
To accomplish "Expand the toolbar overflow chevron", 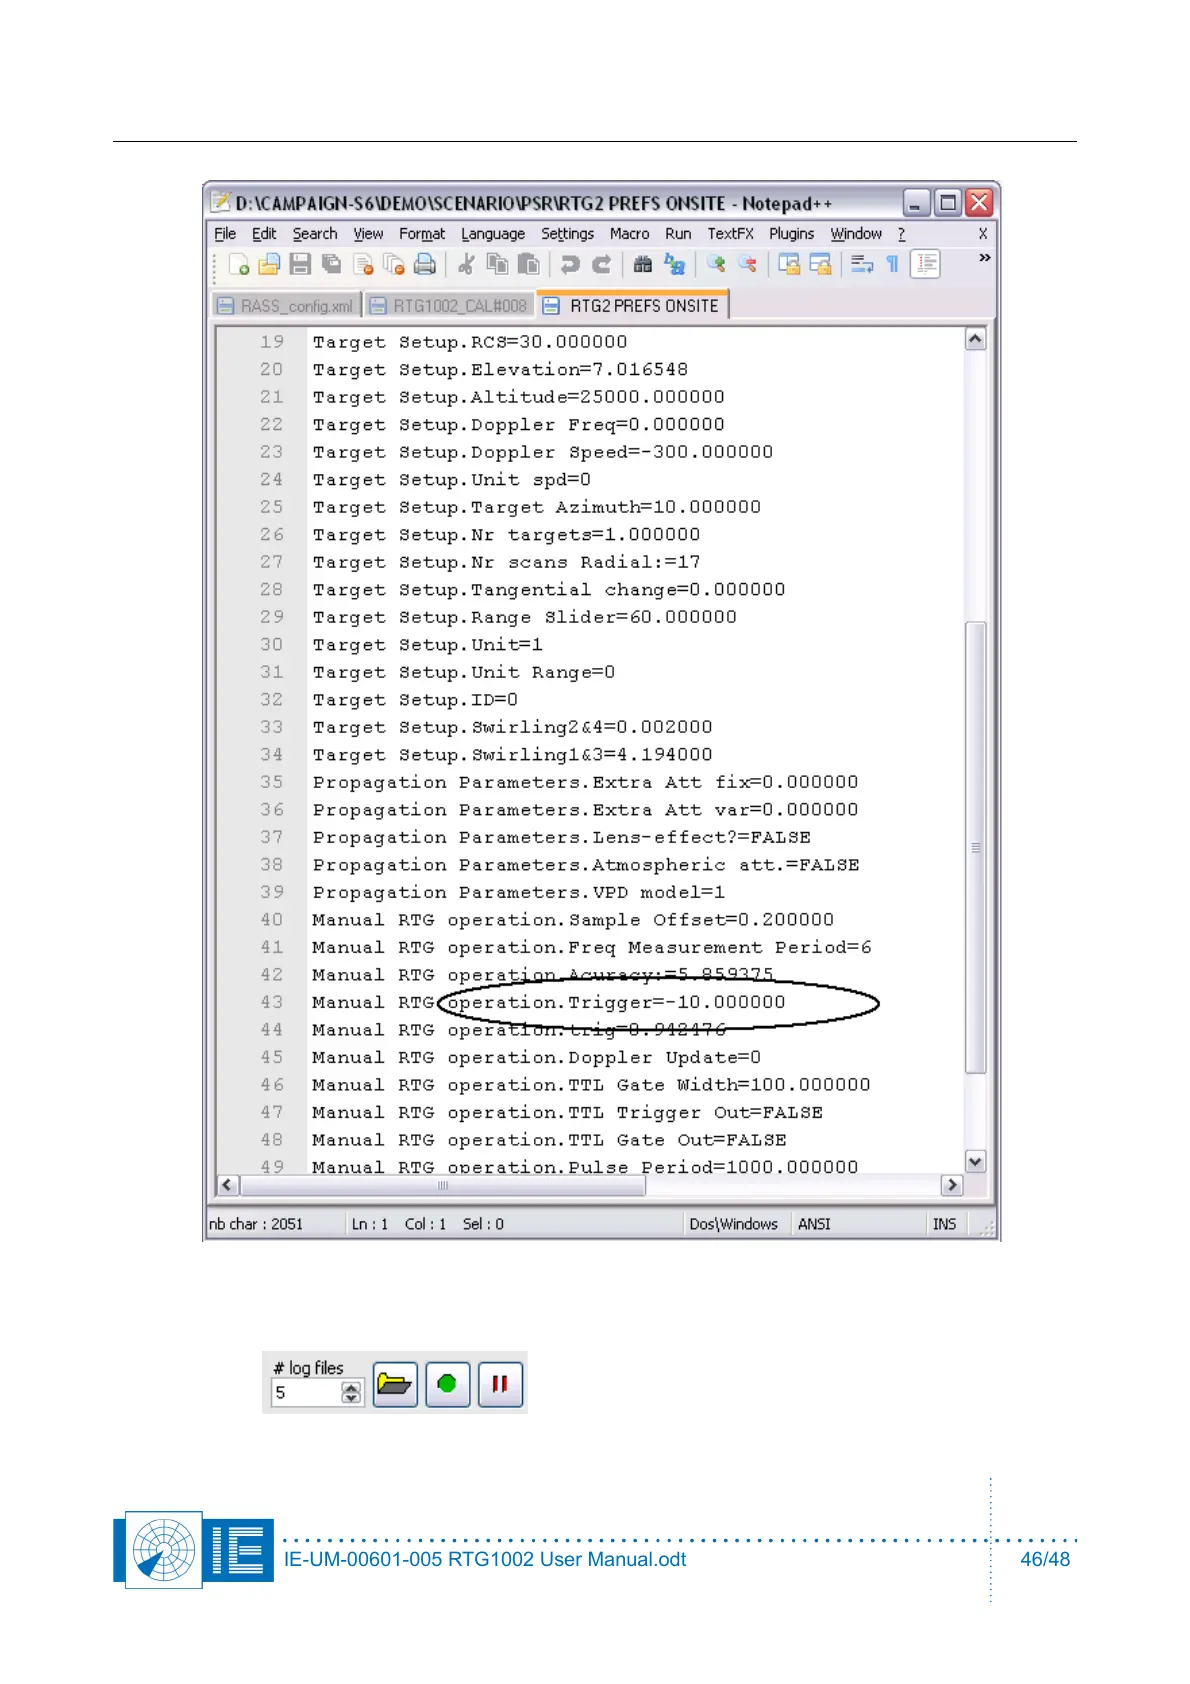I will tap(984, 258).
